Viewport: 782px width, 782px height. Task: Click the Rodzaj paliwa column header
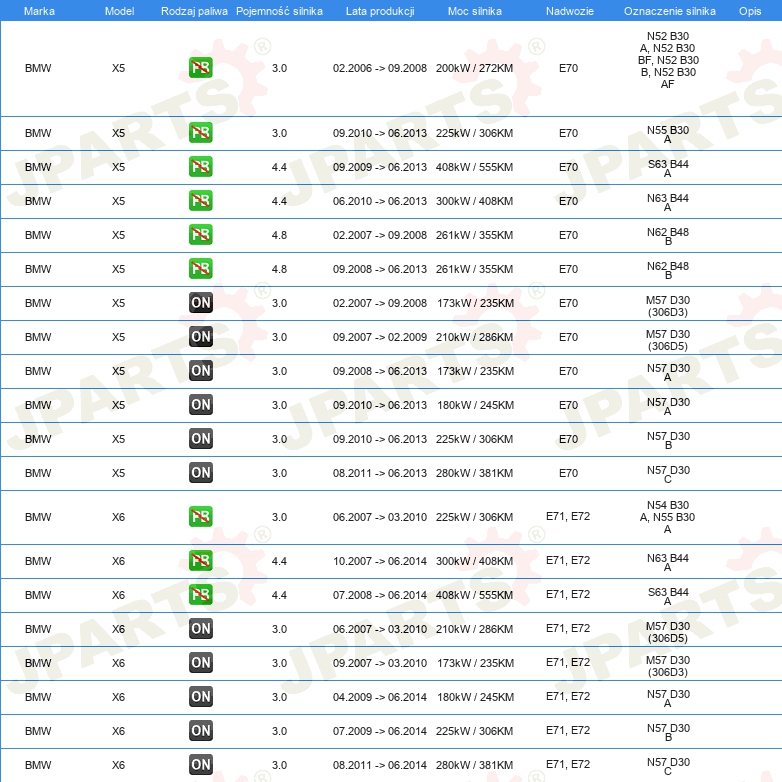click(x=194, y=10)
